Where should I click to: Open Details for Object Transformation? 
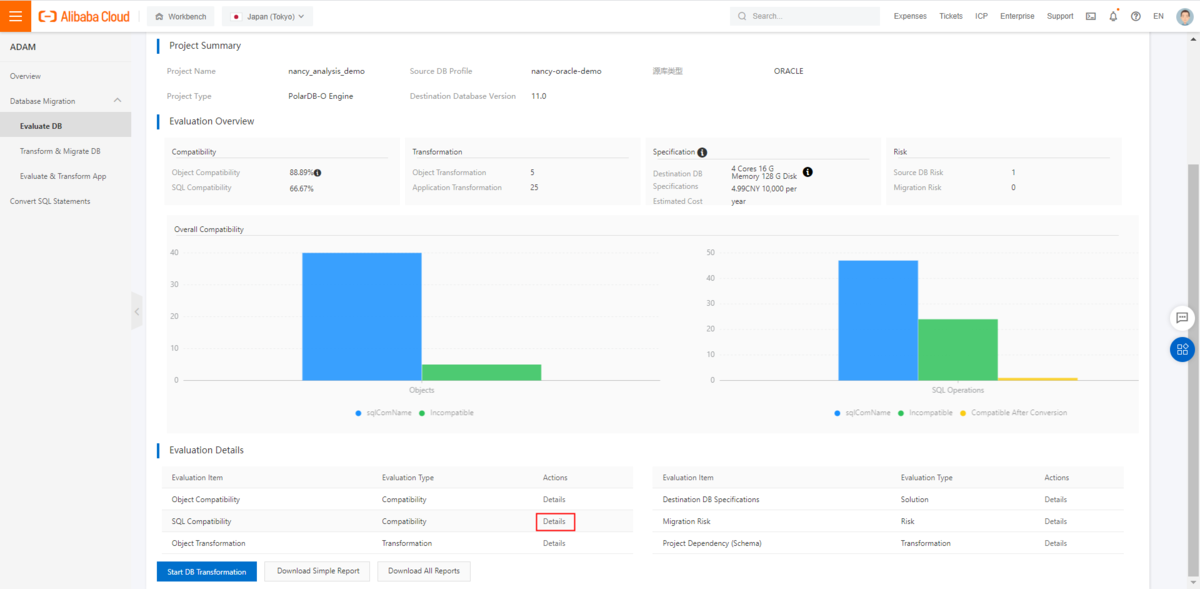point(554,543)
